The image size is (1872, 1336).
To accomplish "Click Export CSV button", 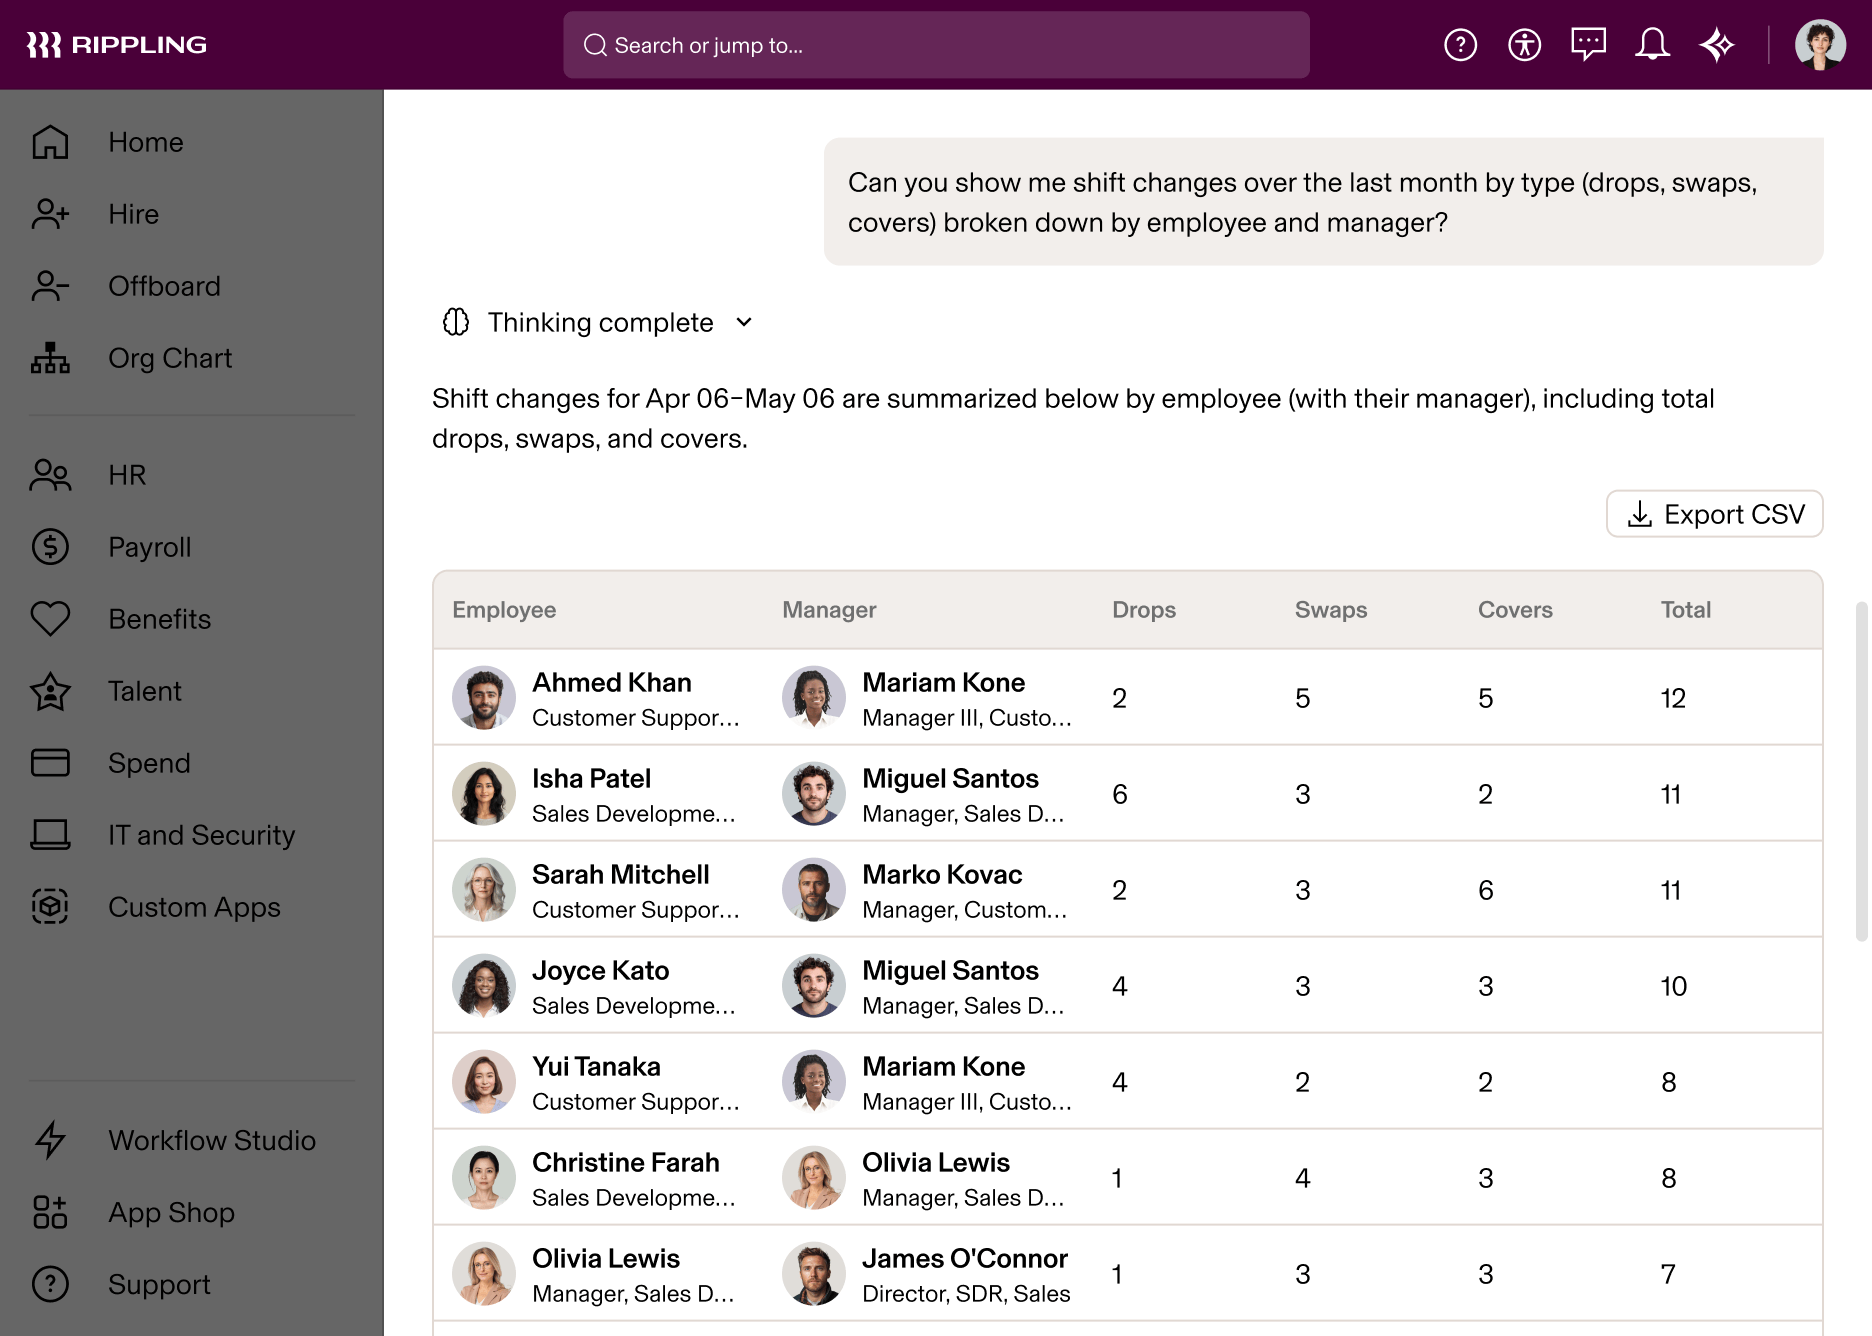I will pyautogui.click(x=1714, y=514).
